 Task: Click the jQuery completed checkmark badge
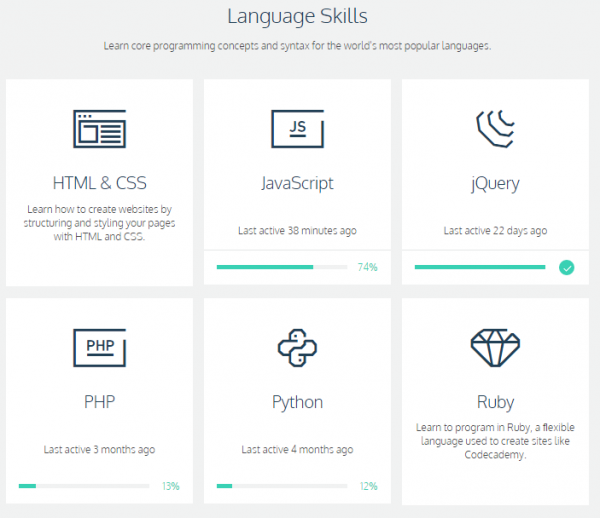(x=566, y=267)
